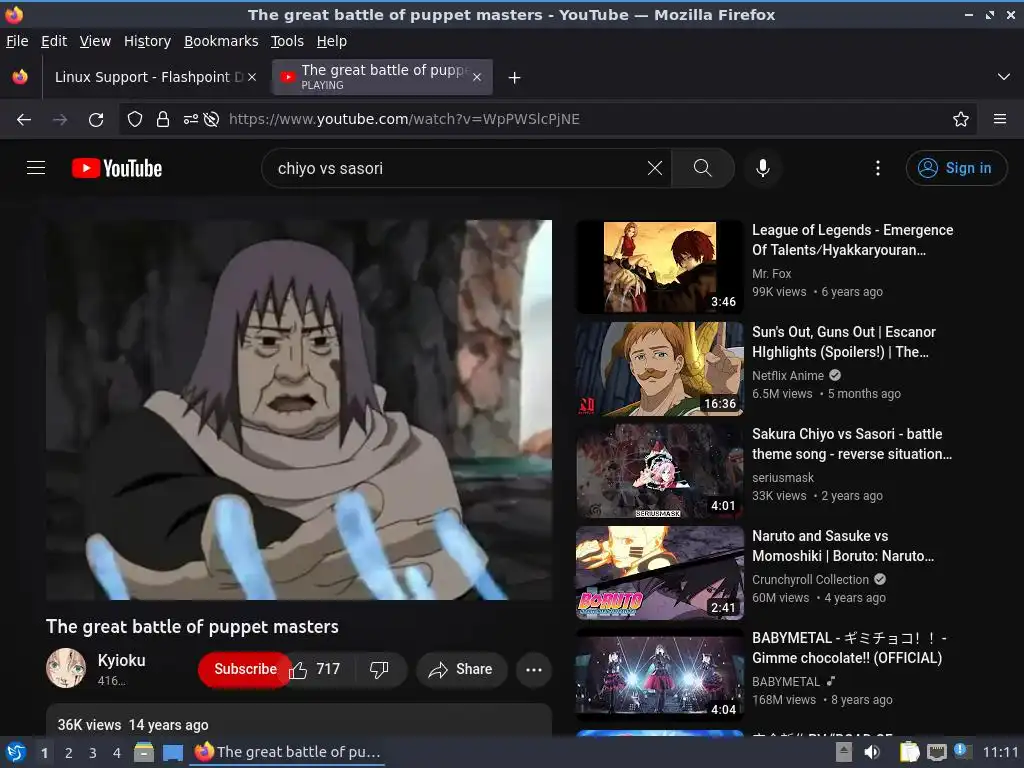Open League of Legends 3:46 thumbnail
1024x768 pixels.
(x=660, y=267)
